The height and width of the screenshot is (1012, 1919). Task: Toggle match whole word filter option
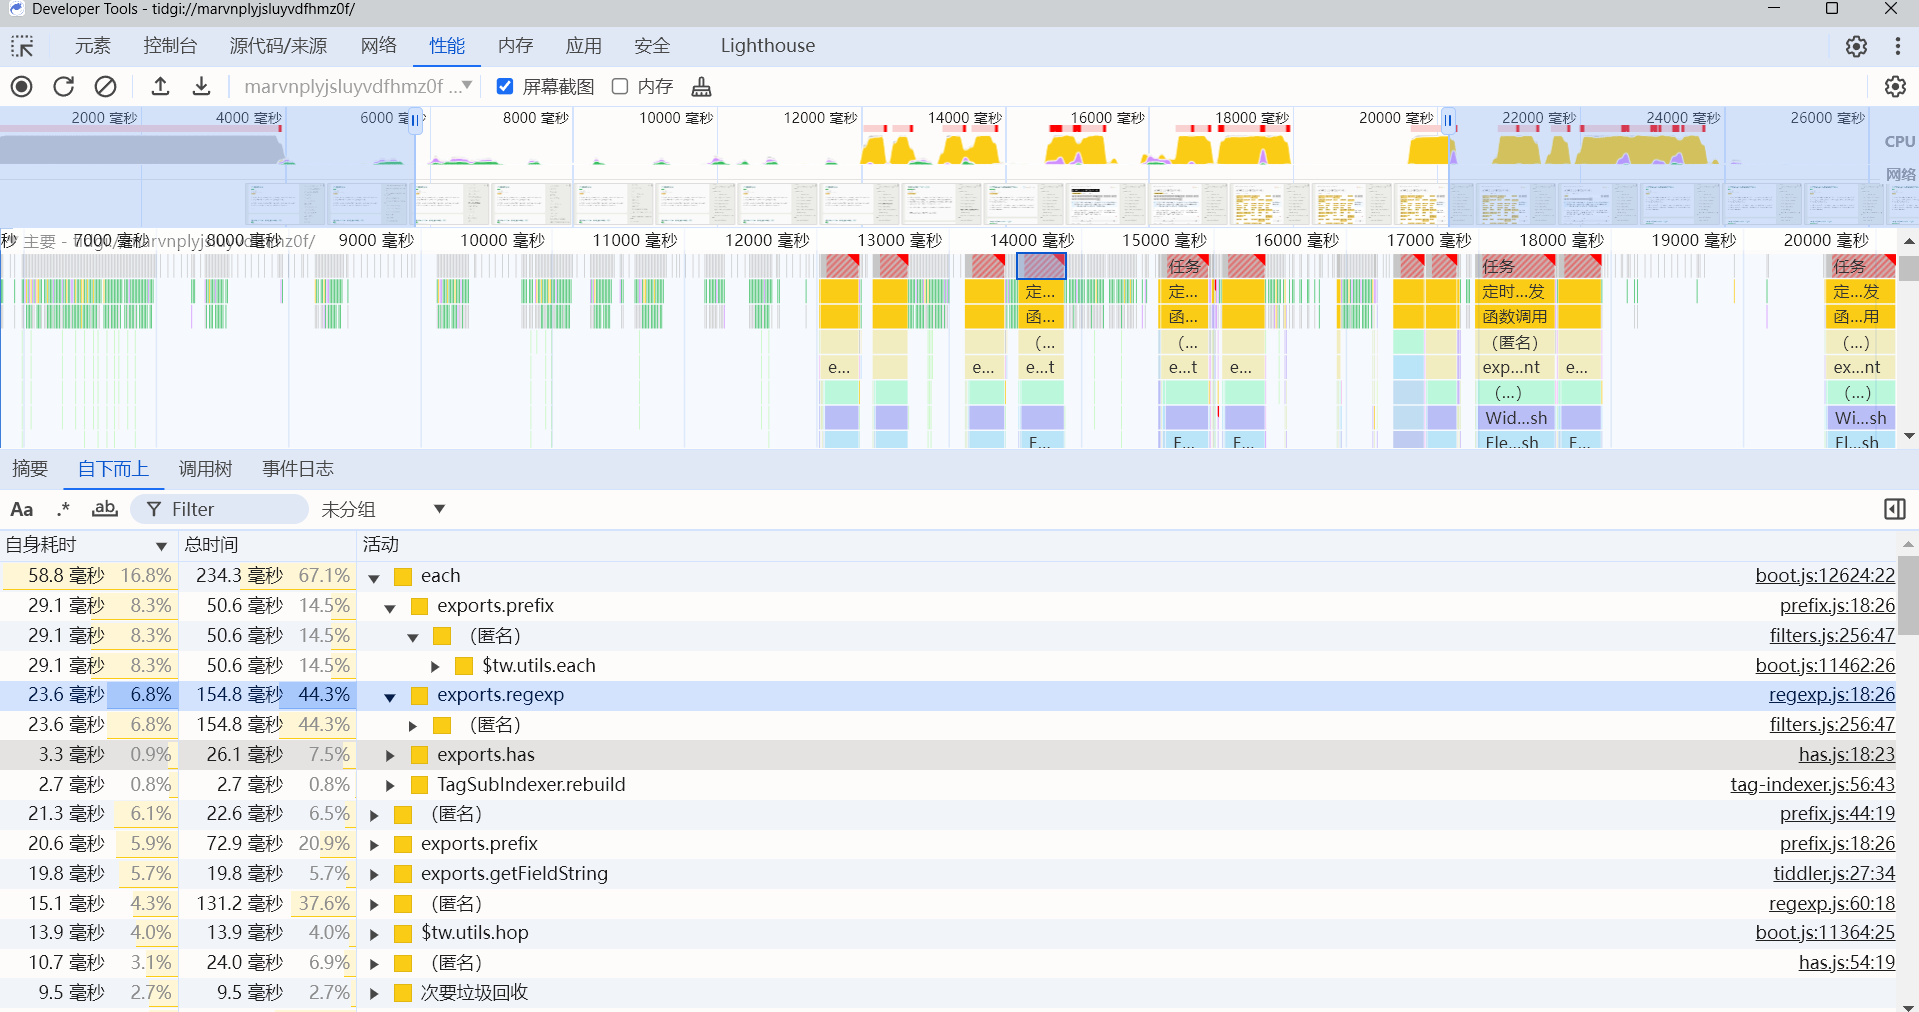tap(104, 509)
